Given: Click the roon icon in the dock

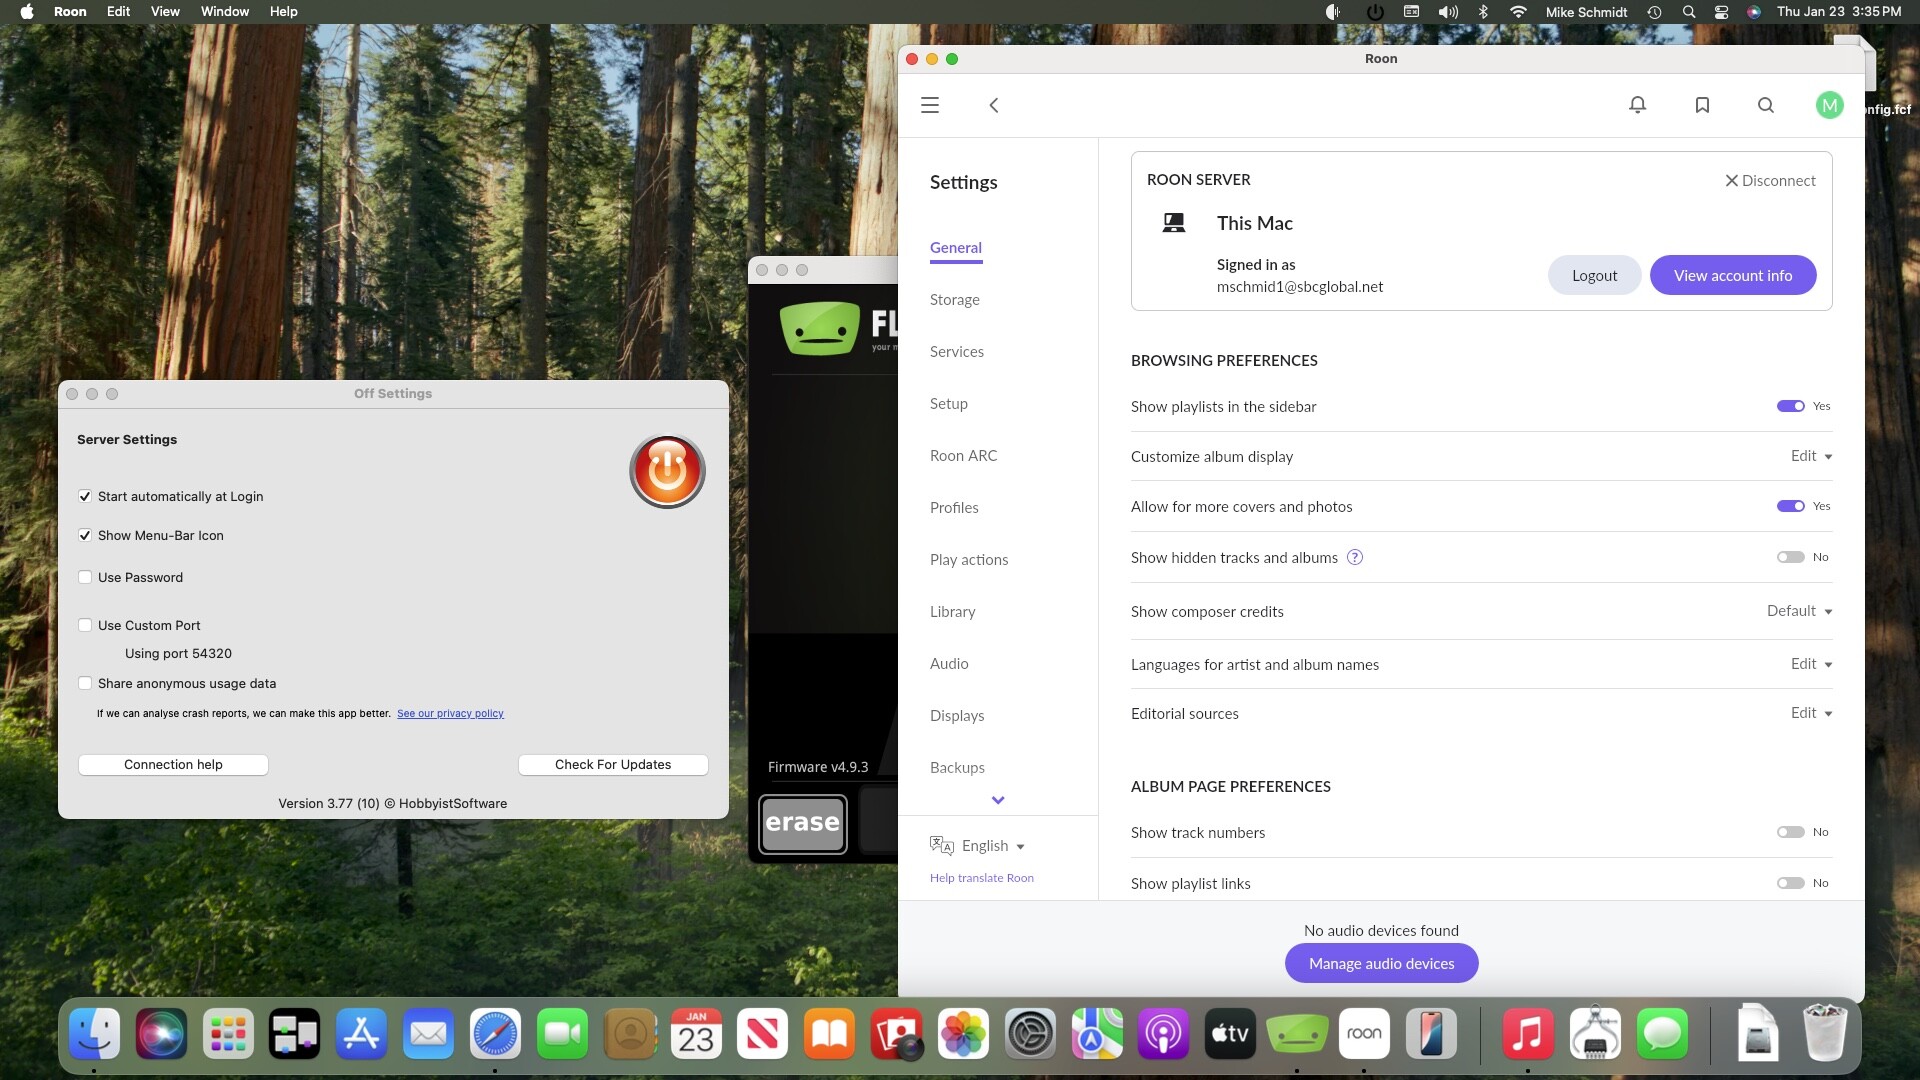Looking at the screenshot, I should [1364, 1034].
